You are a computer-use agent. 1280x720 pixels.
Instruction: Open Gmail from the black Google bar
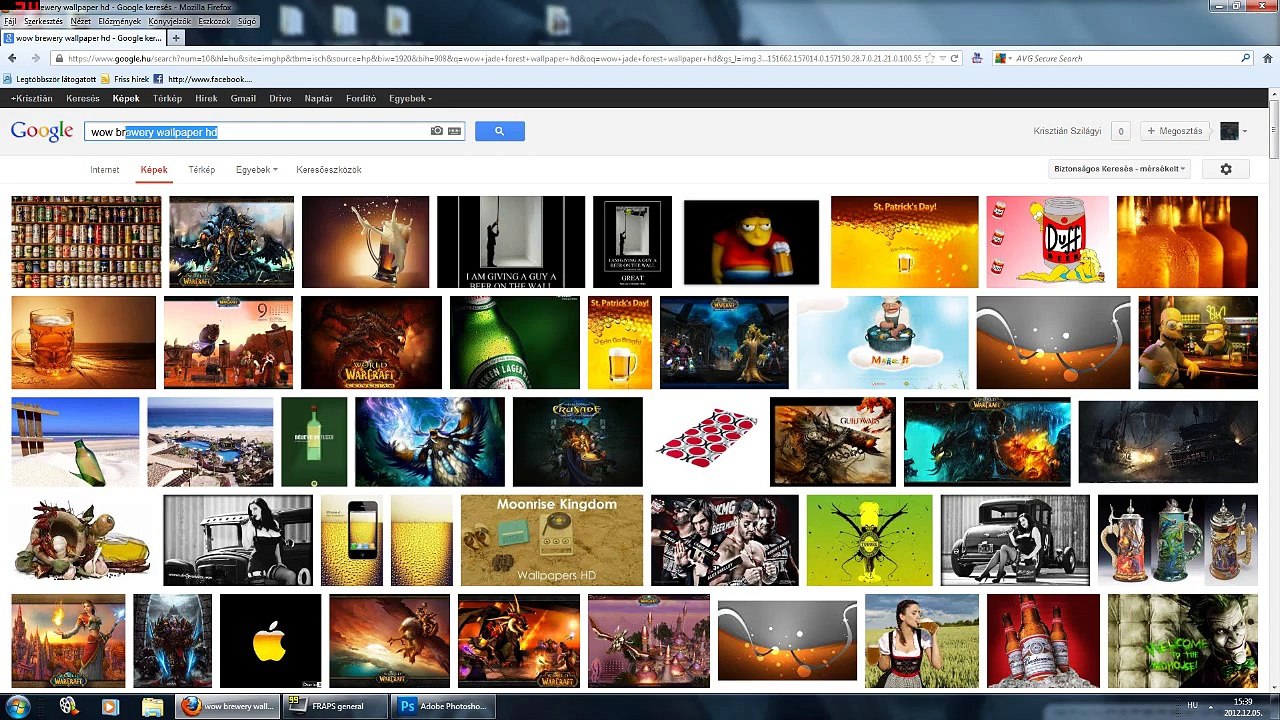point(243,98)
